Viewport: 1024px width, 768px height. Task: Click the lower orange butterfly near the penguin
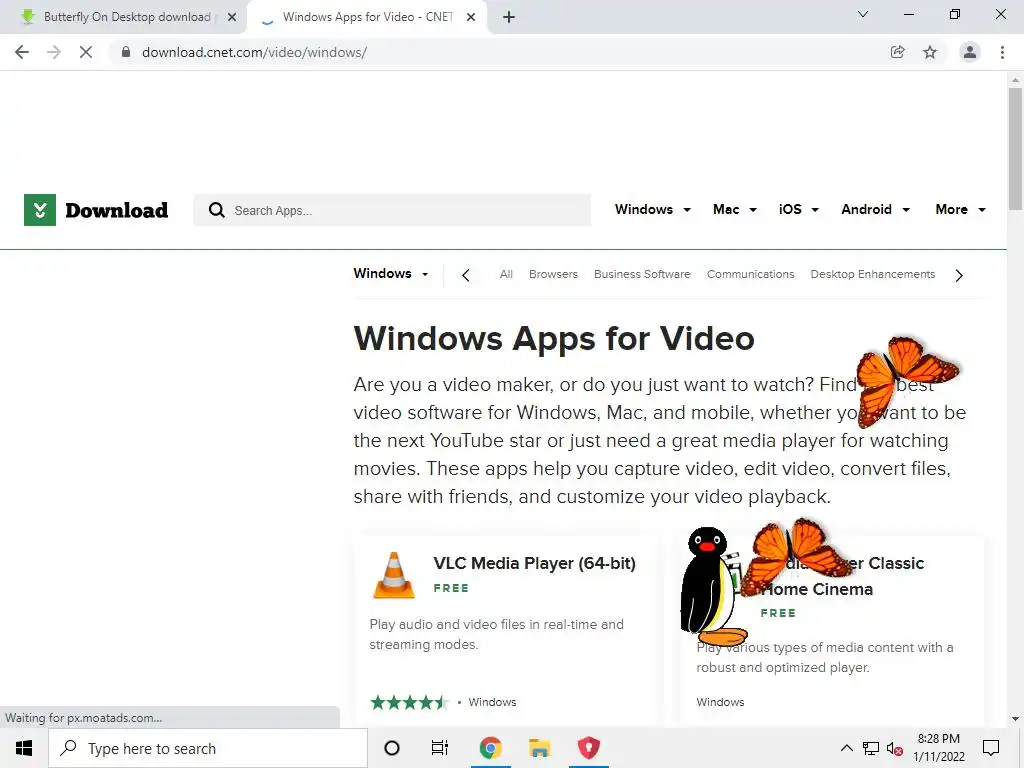(x=797, y=555)
